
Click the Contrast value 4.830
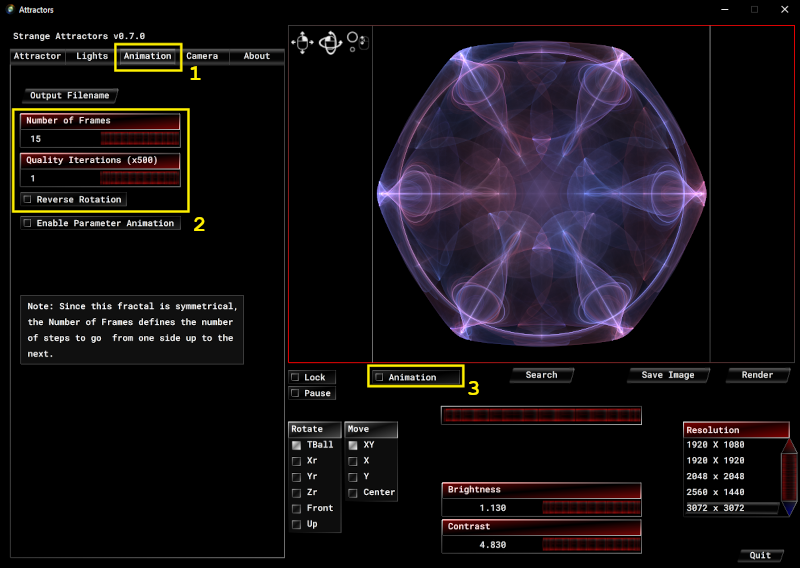tap(492, 545)
